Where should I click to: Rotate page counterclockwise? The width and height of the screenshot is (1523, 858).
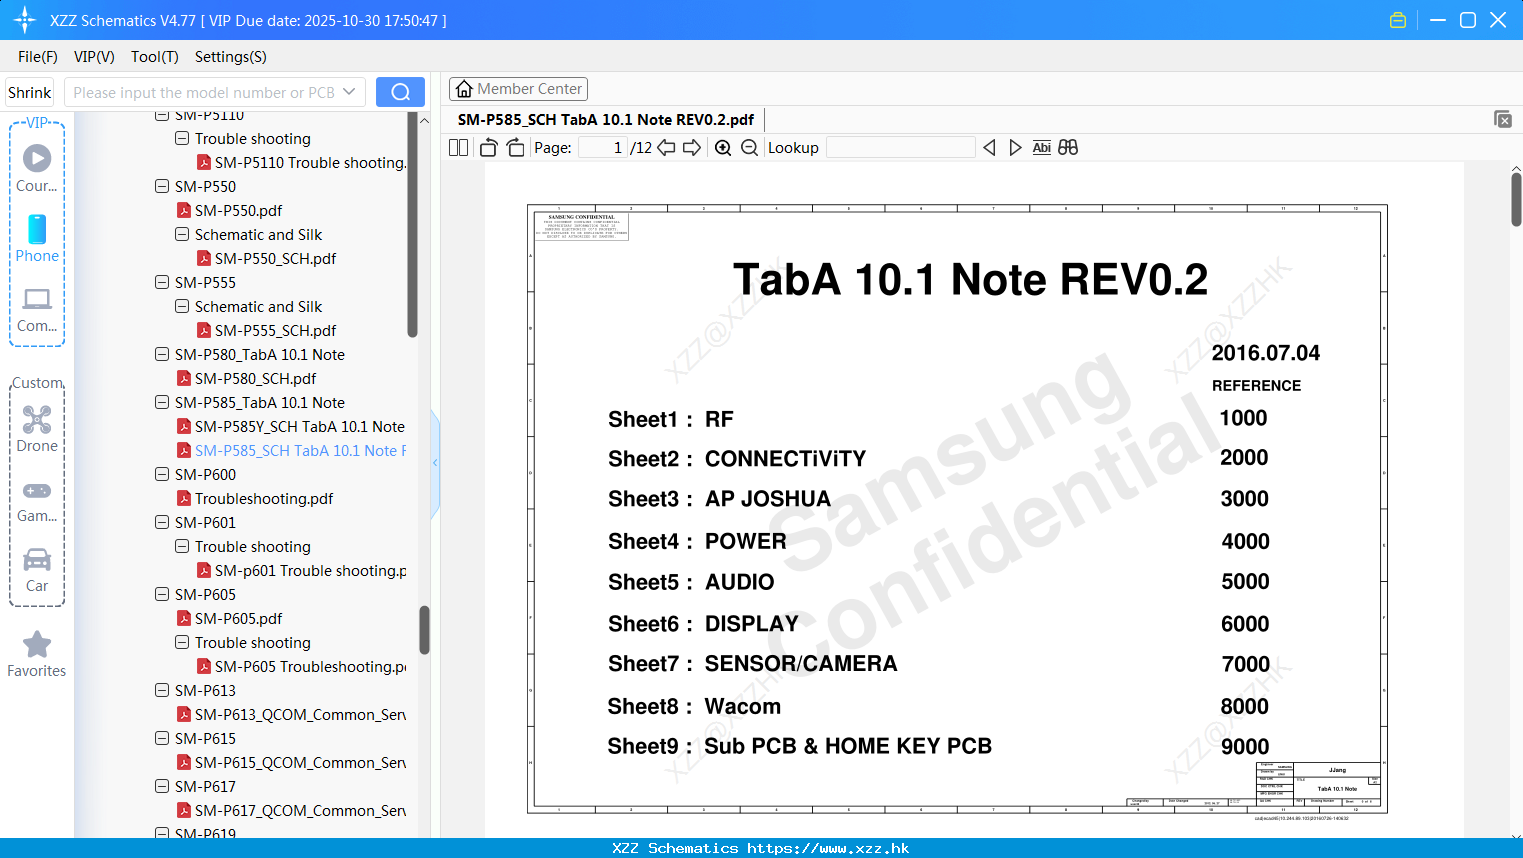[x=488, y=147]
